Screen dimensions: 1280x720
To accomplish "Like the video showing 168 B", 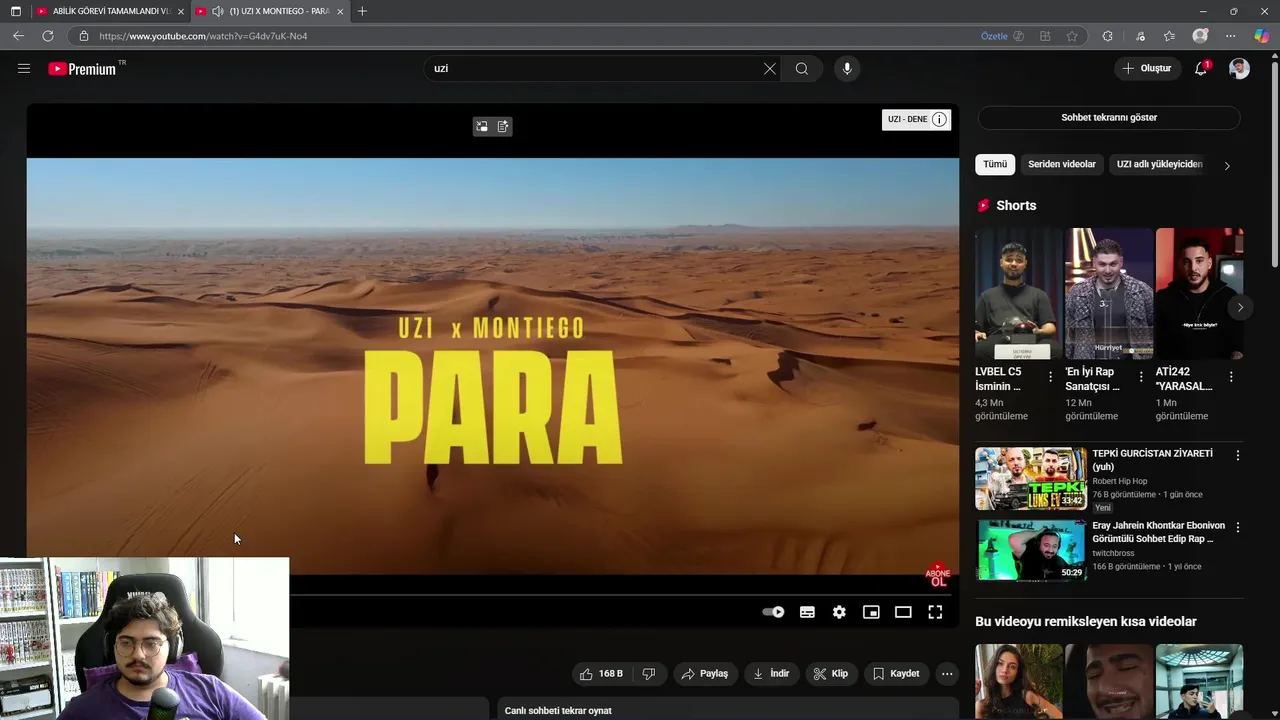I will pos(601,674).
